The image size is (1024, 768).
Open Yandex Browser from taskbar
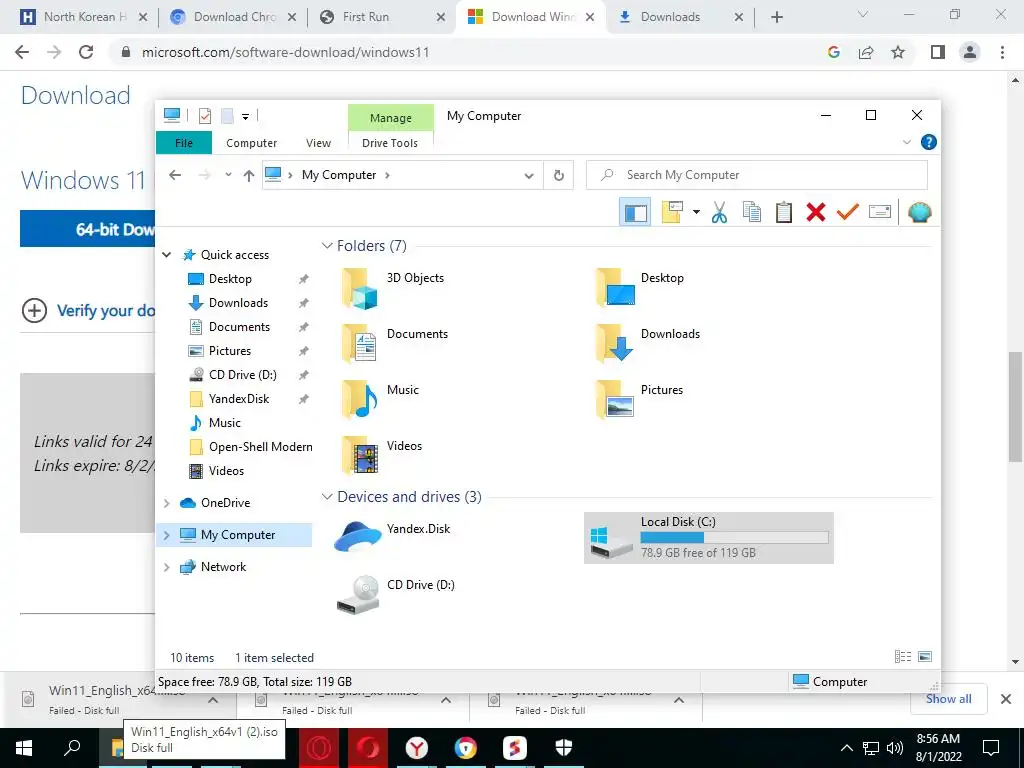pos(417,748)
